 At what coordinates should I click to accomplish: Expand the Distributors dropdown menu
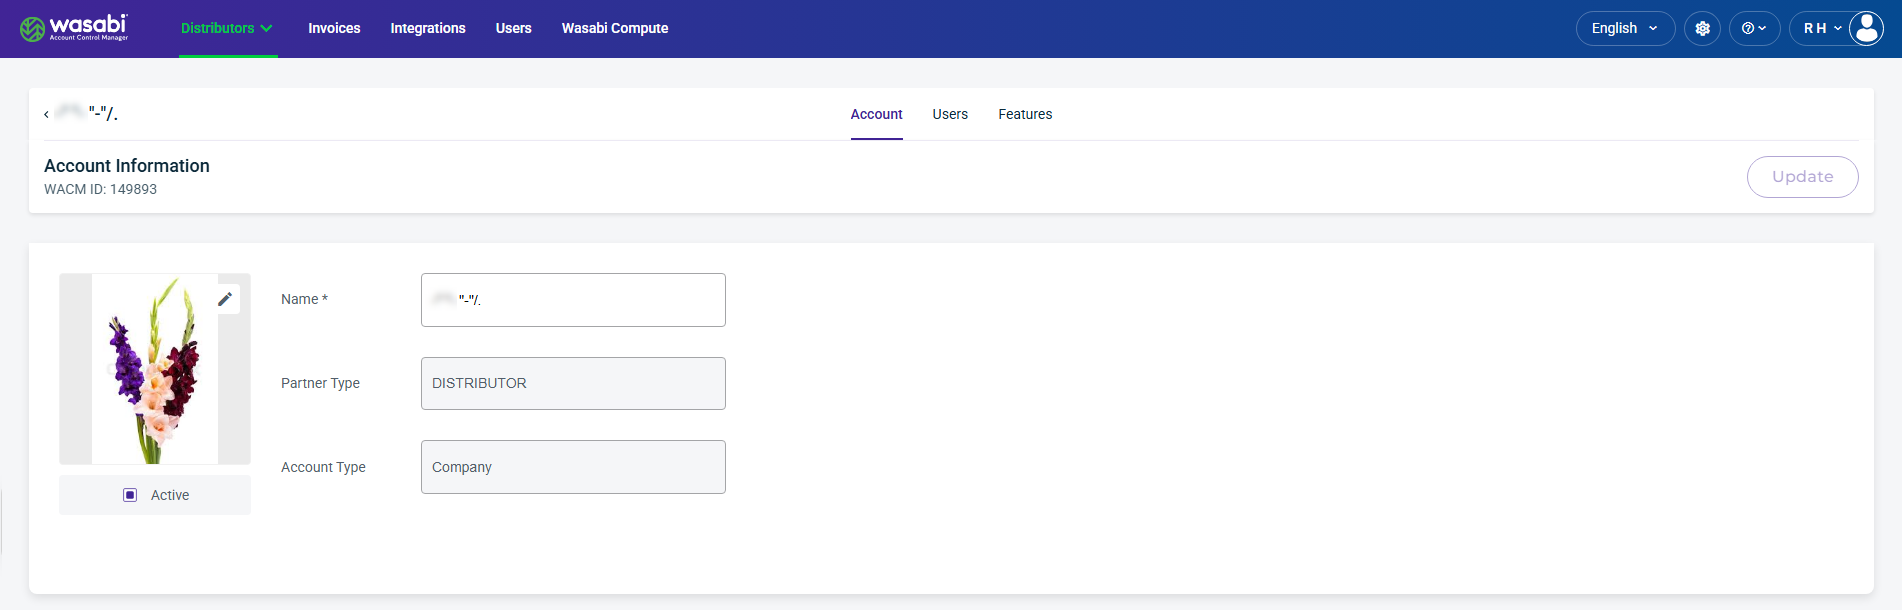227,28
